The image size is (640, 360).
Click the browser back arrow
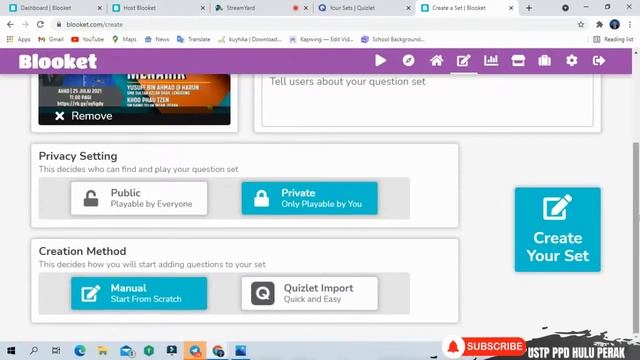[x=10, y=24]
